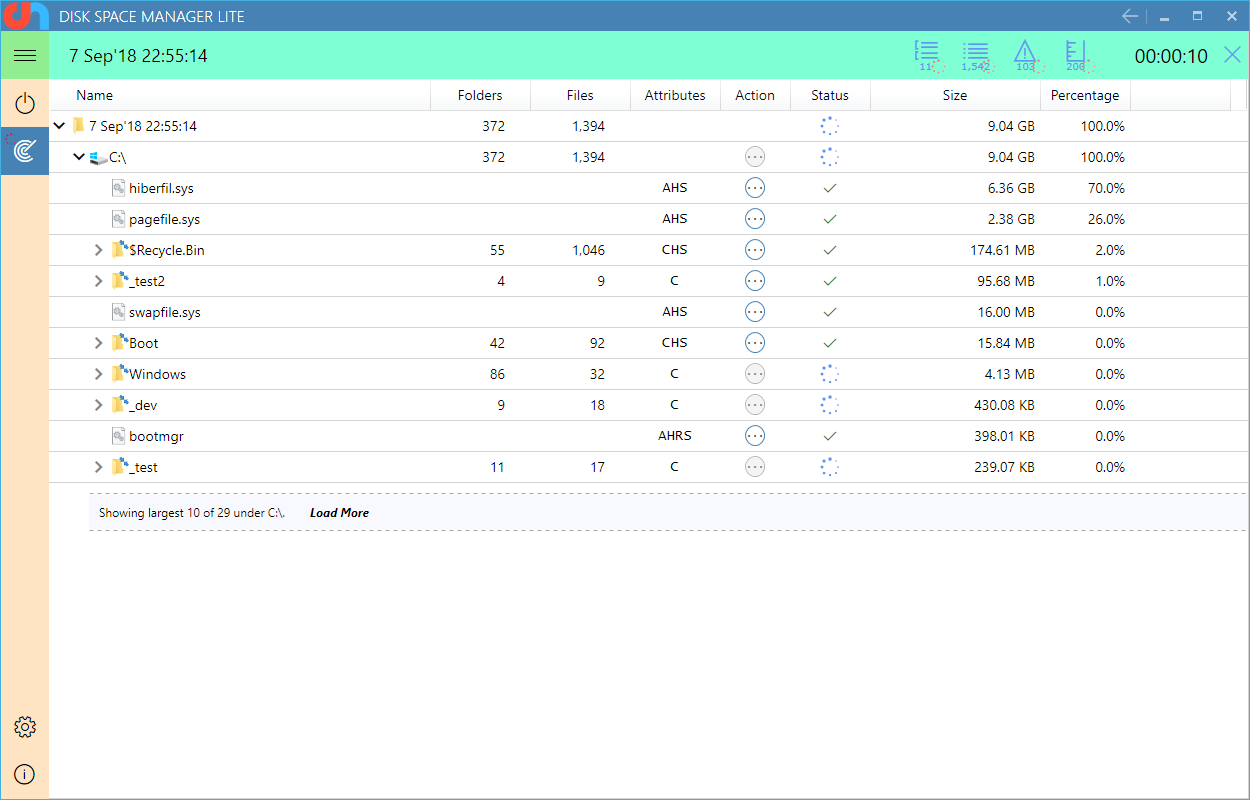Screen dimensions: 1250x800
Task: Collapse the 7 Sep'18 22:55:14 root node
Action: [x=60, y=126]
